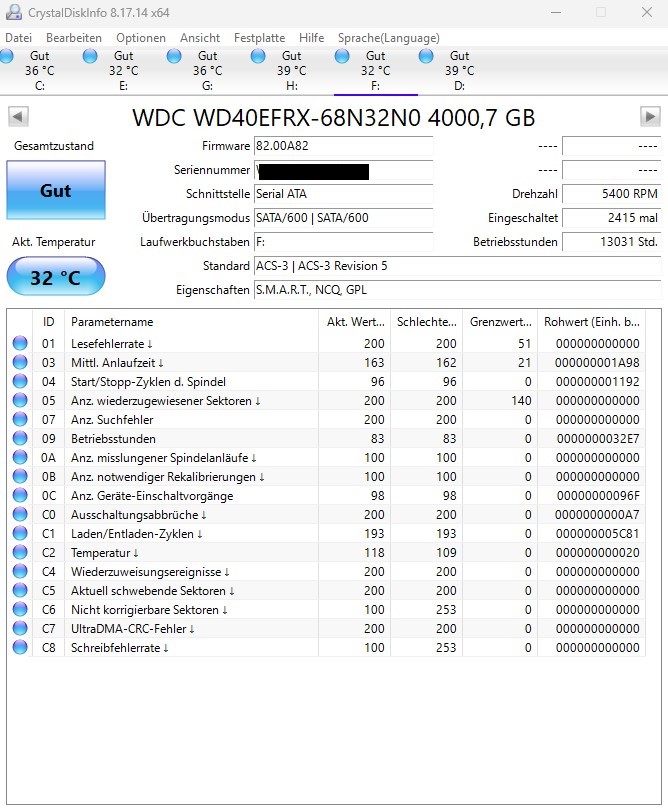This screenshot has width=668, height=811.
Task: Select drive F: status icon
Action: pos(342,56)
